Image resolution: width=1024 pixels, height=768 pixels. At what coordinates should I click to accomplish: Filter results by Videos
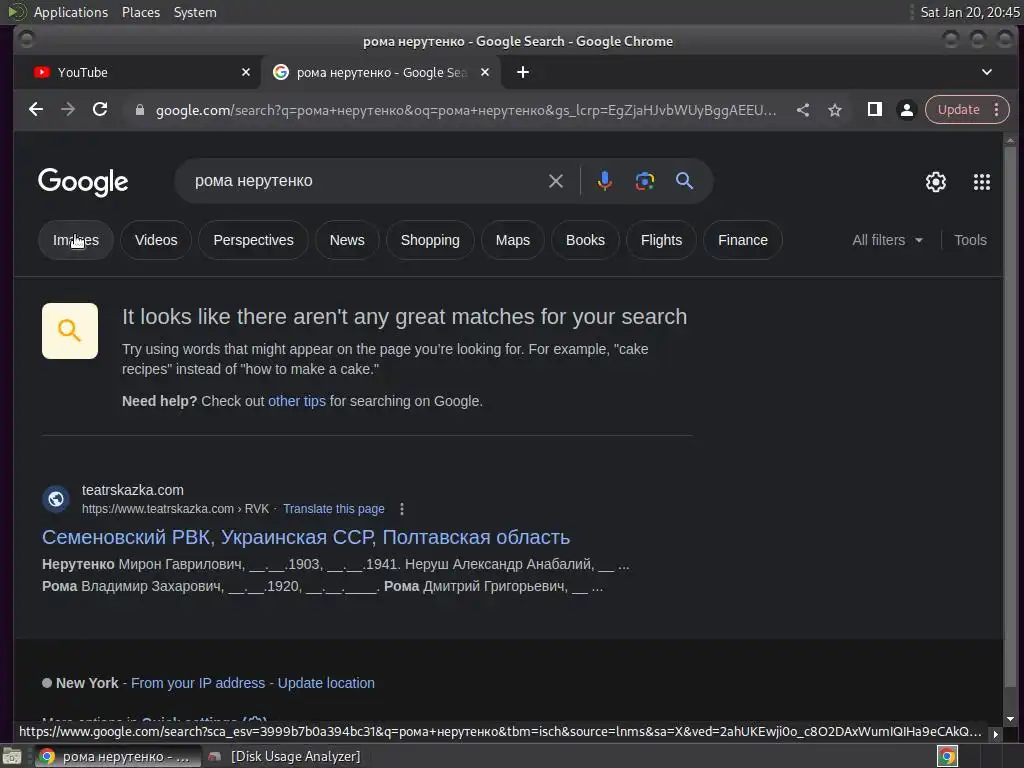(156, 240)
